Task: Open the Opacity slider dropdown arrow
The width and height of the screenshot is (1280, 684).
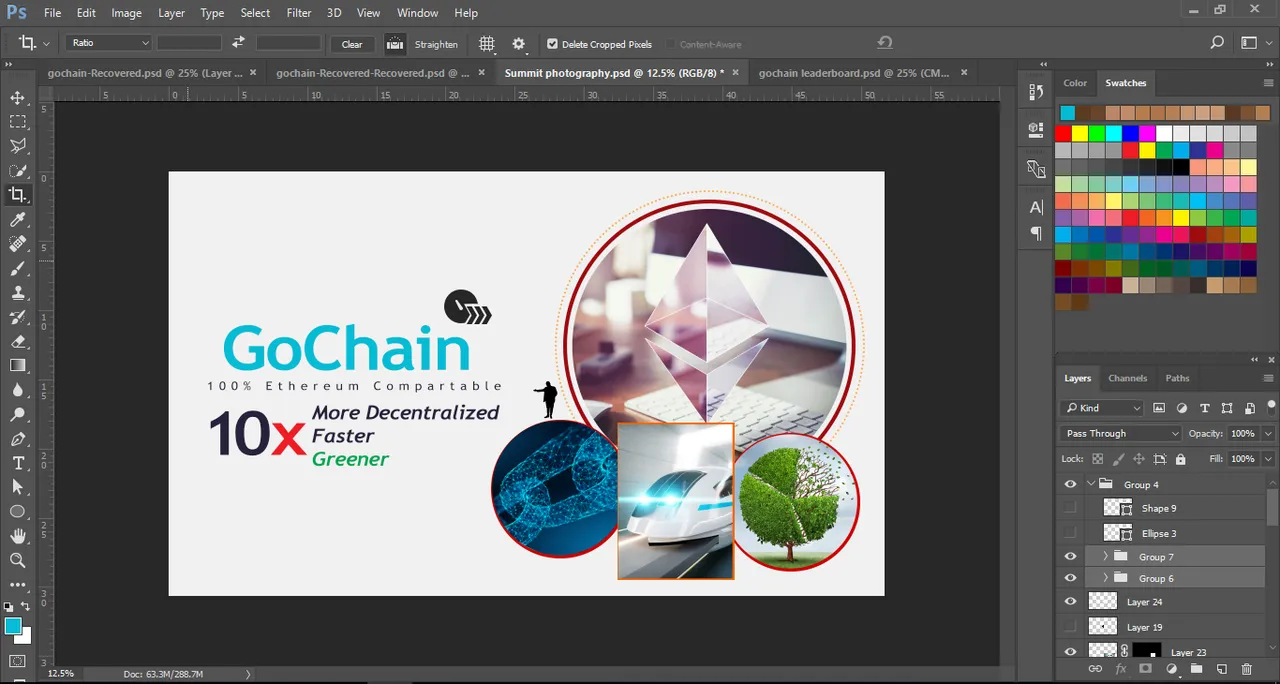Action: tap(1268, 433)
